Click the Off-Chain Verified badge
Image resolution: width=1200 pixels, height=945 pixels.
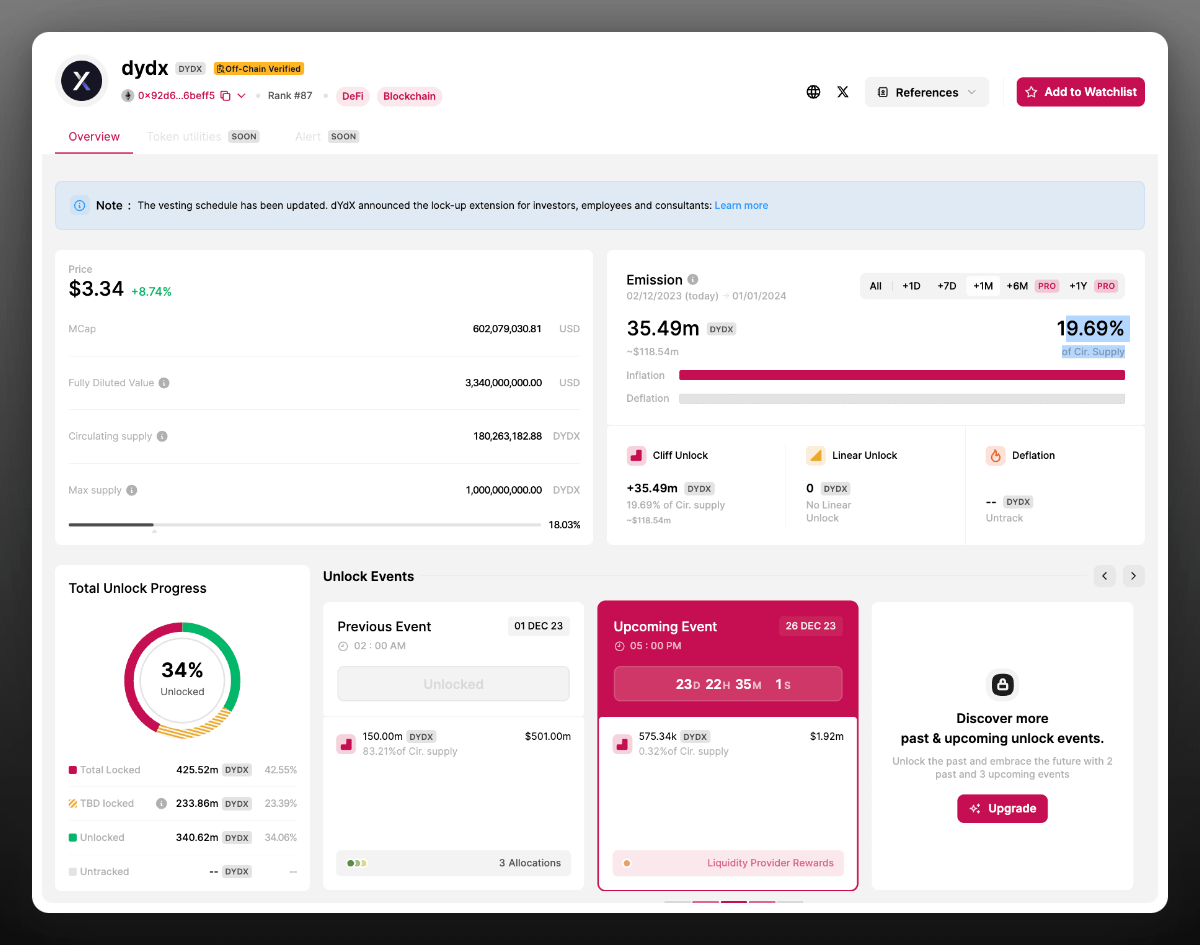tap(259, 69)
